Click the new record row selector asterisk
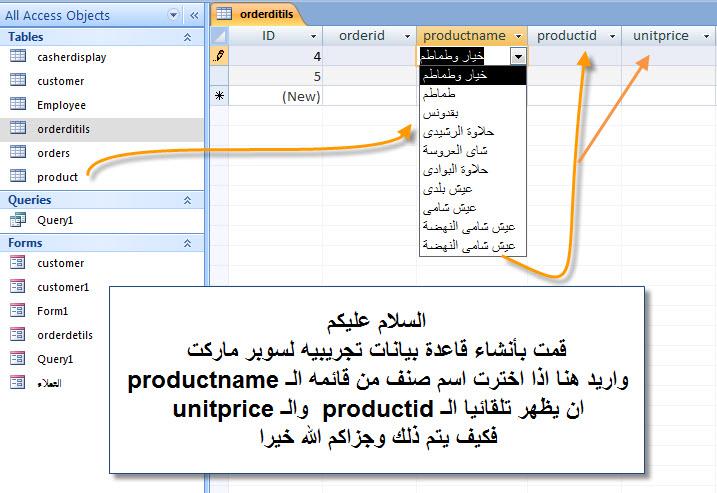This screenshot has height=493, width=717. pos(219,96)
